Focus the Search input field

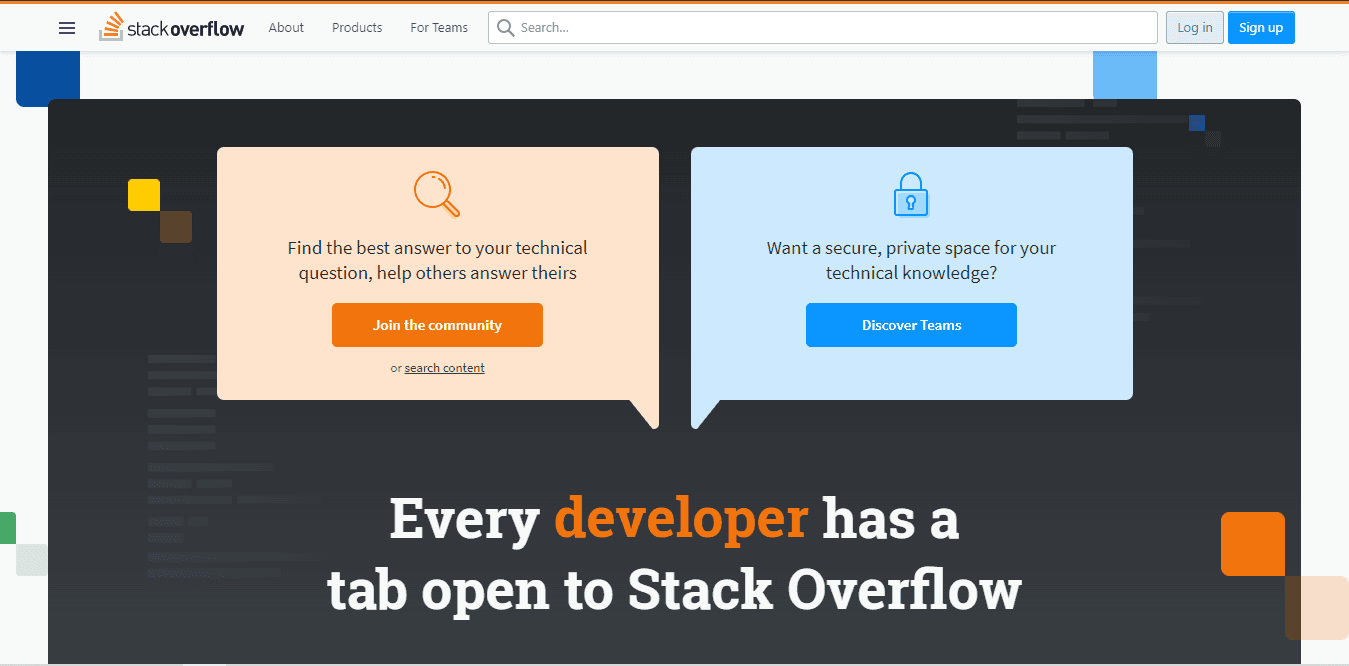coord(830,28)
